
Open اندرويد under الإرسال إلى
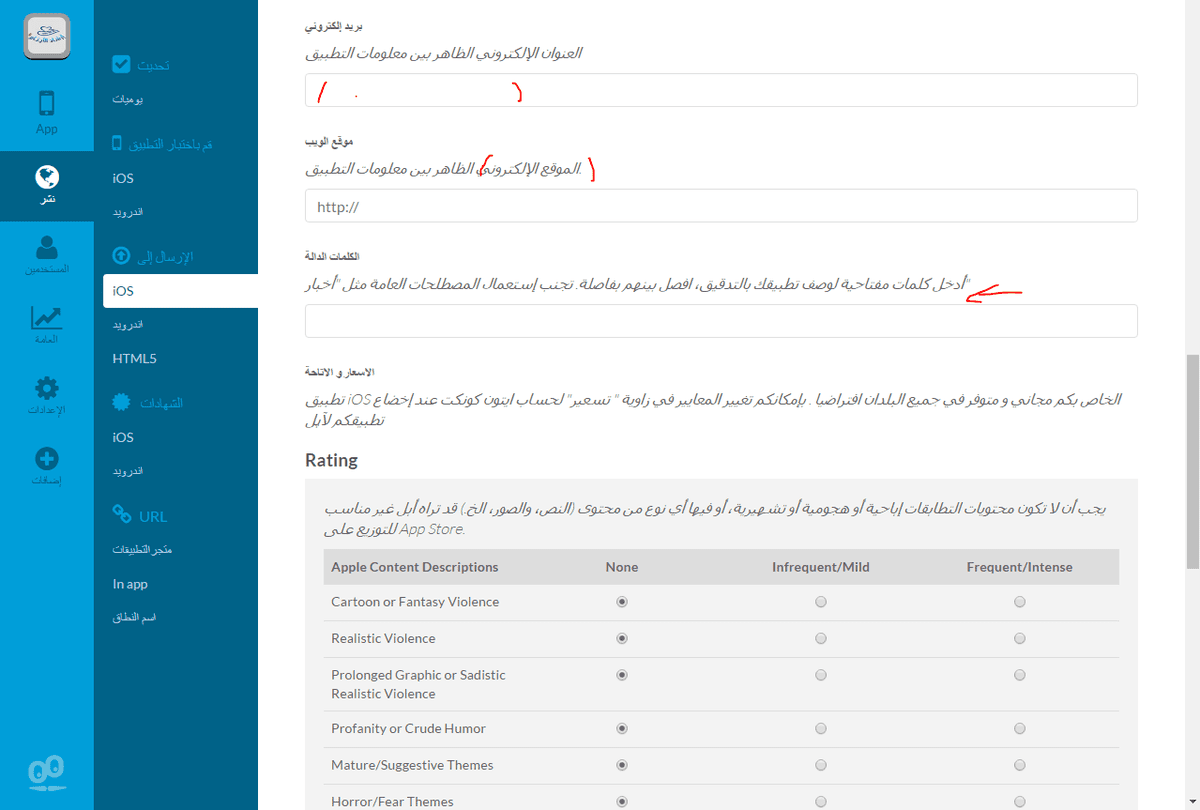tap(128, 325)
